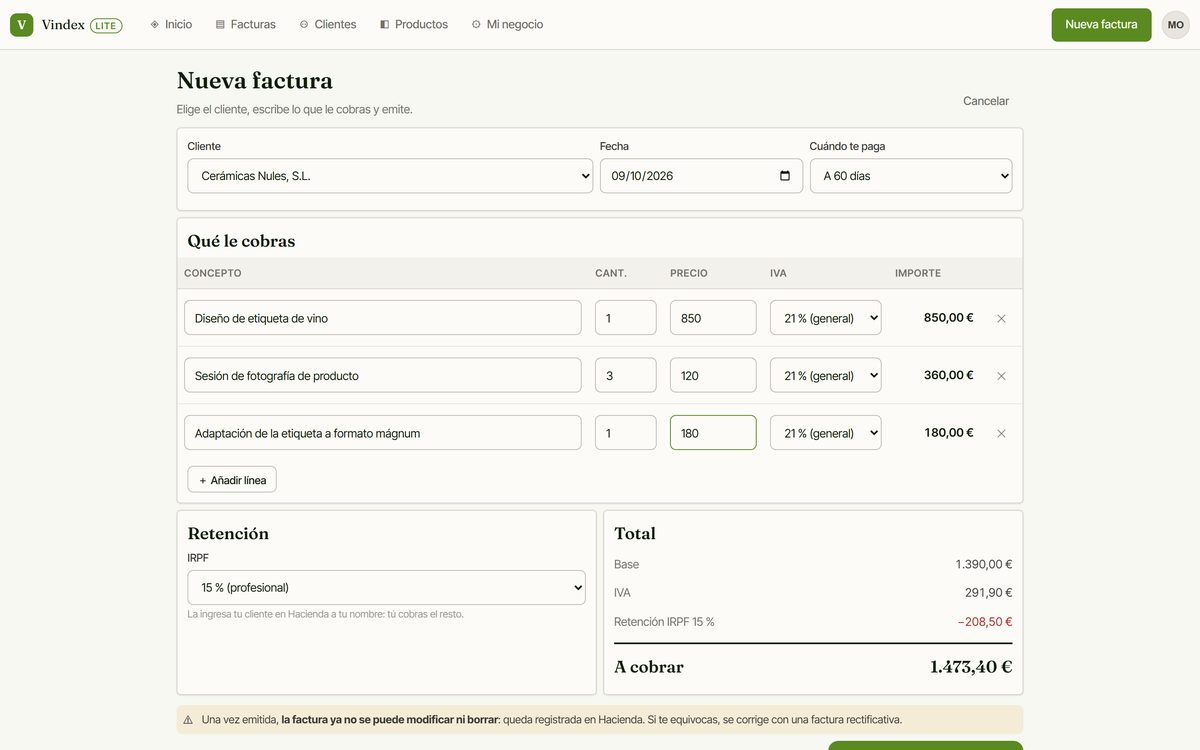1200x750 pixels.
Task: Click the quantity field of the vino label line
Action: [x=626, y=318]
